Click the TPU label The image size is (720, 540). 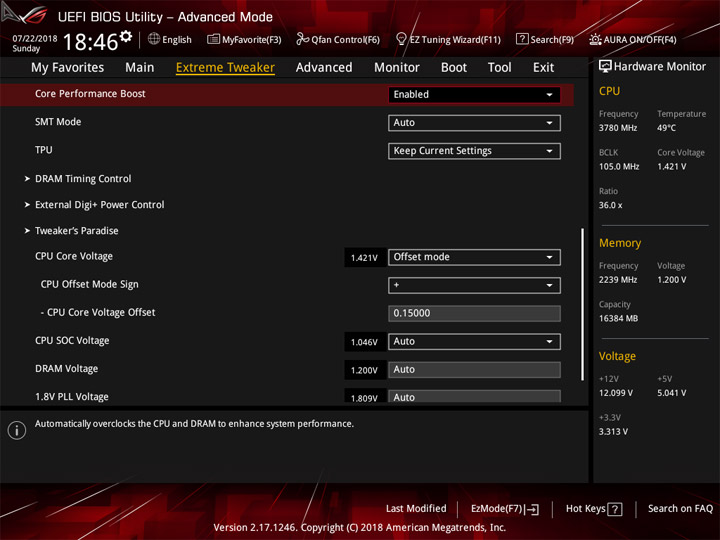[x=44, y=150]
